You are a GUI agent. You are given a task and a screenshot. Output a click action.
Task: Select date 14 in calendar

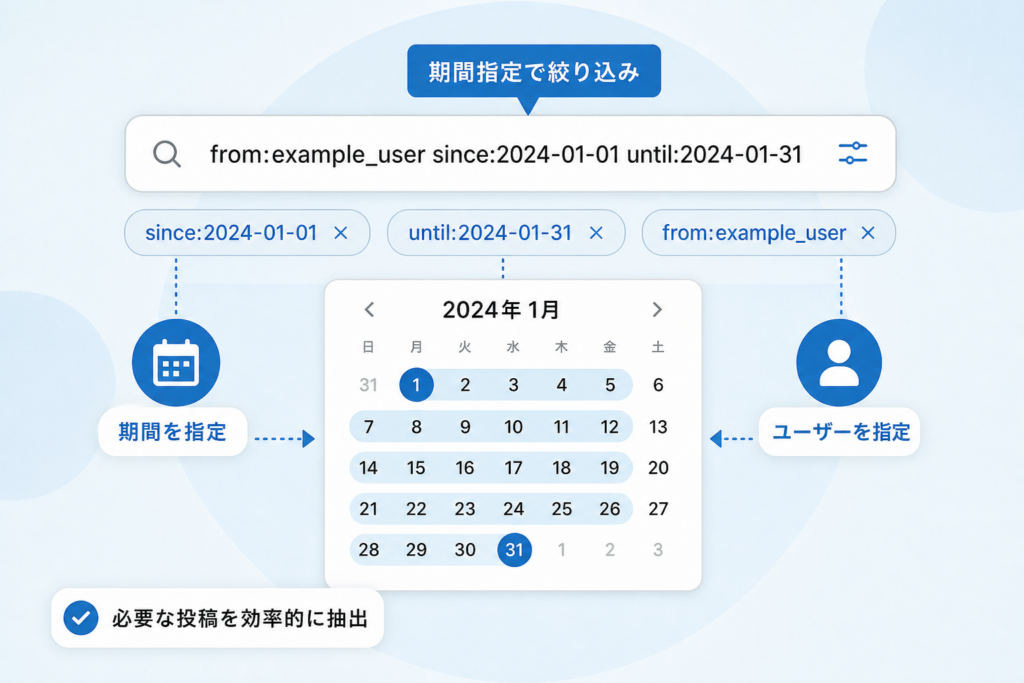coord(368,468)
